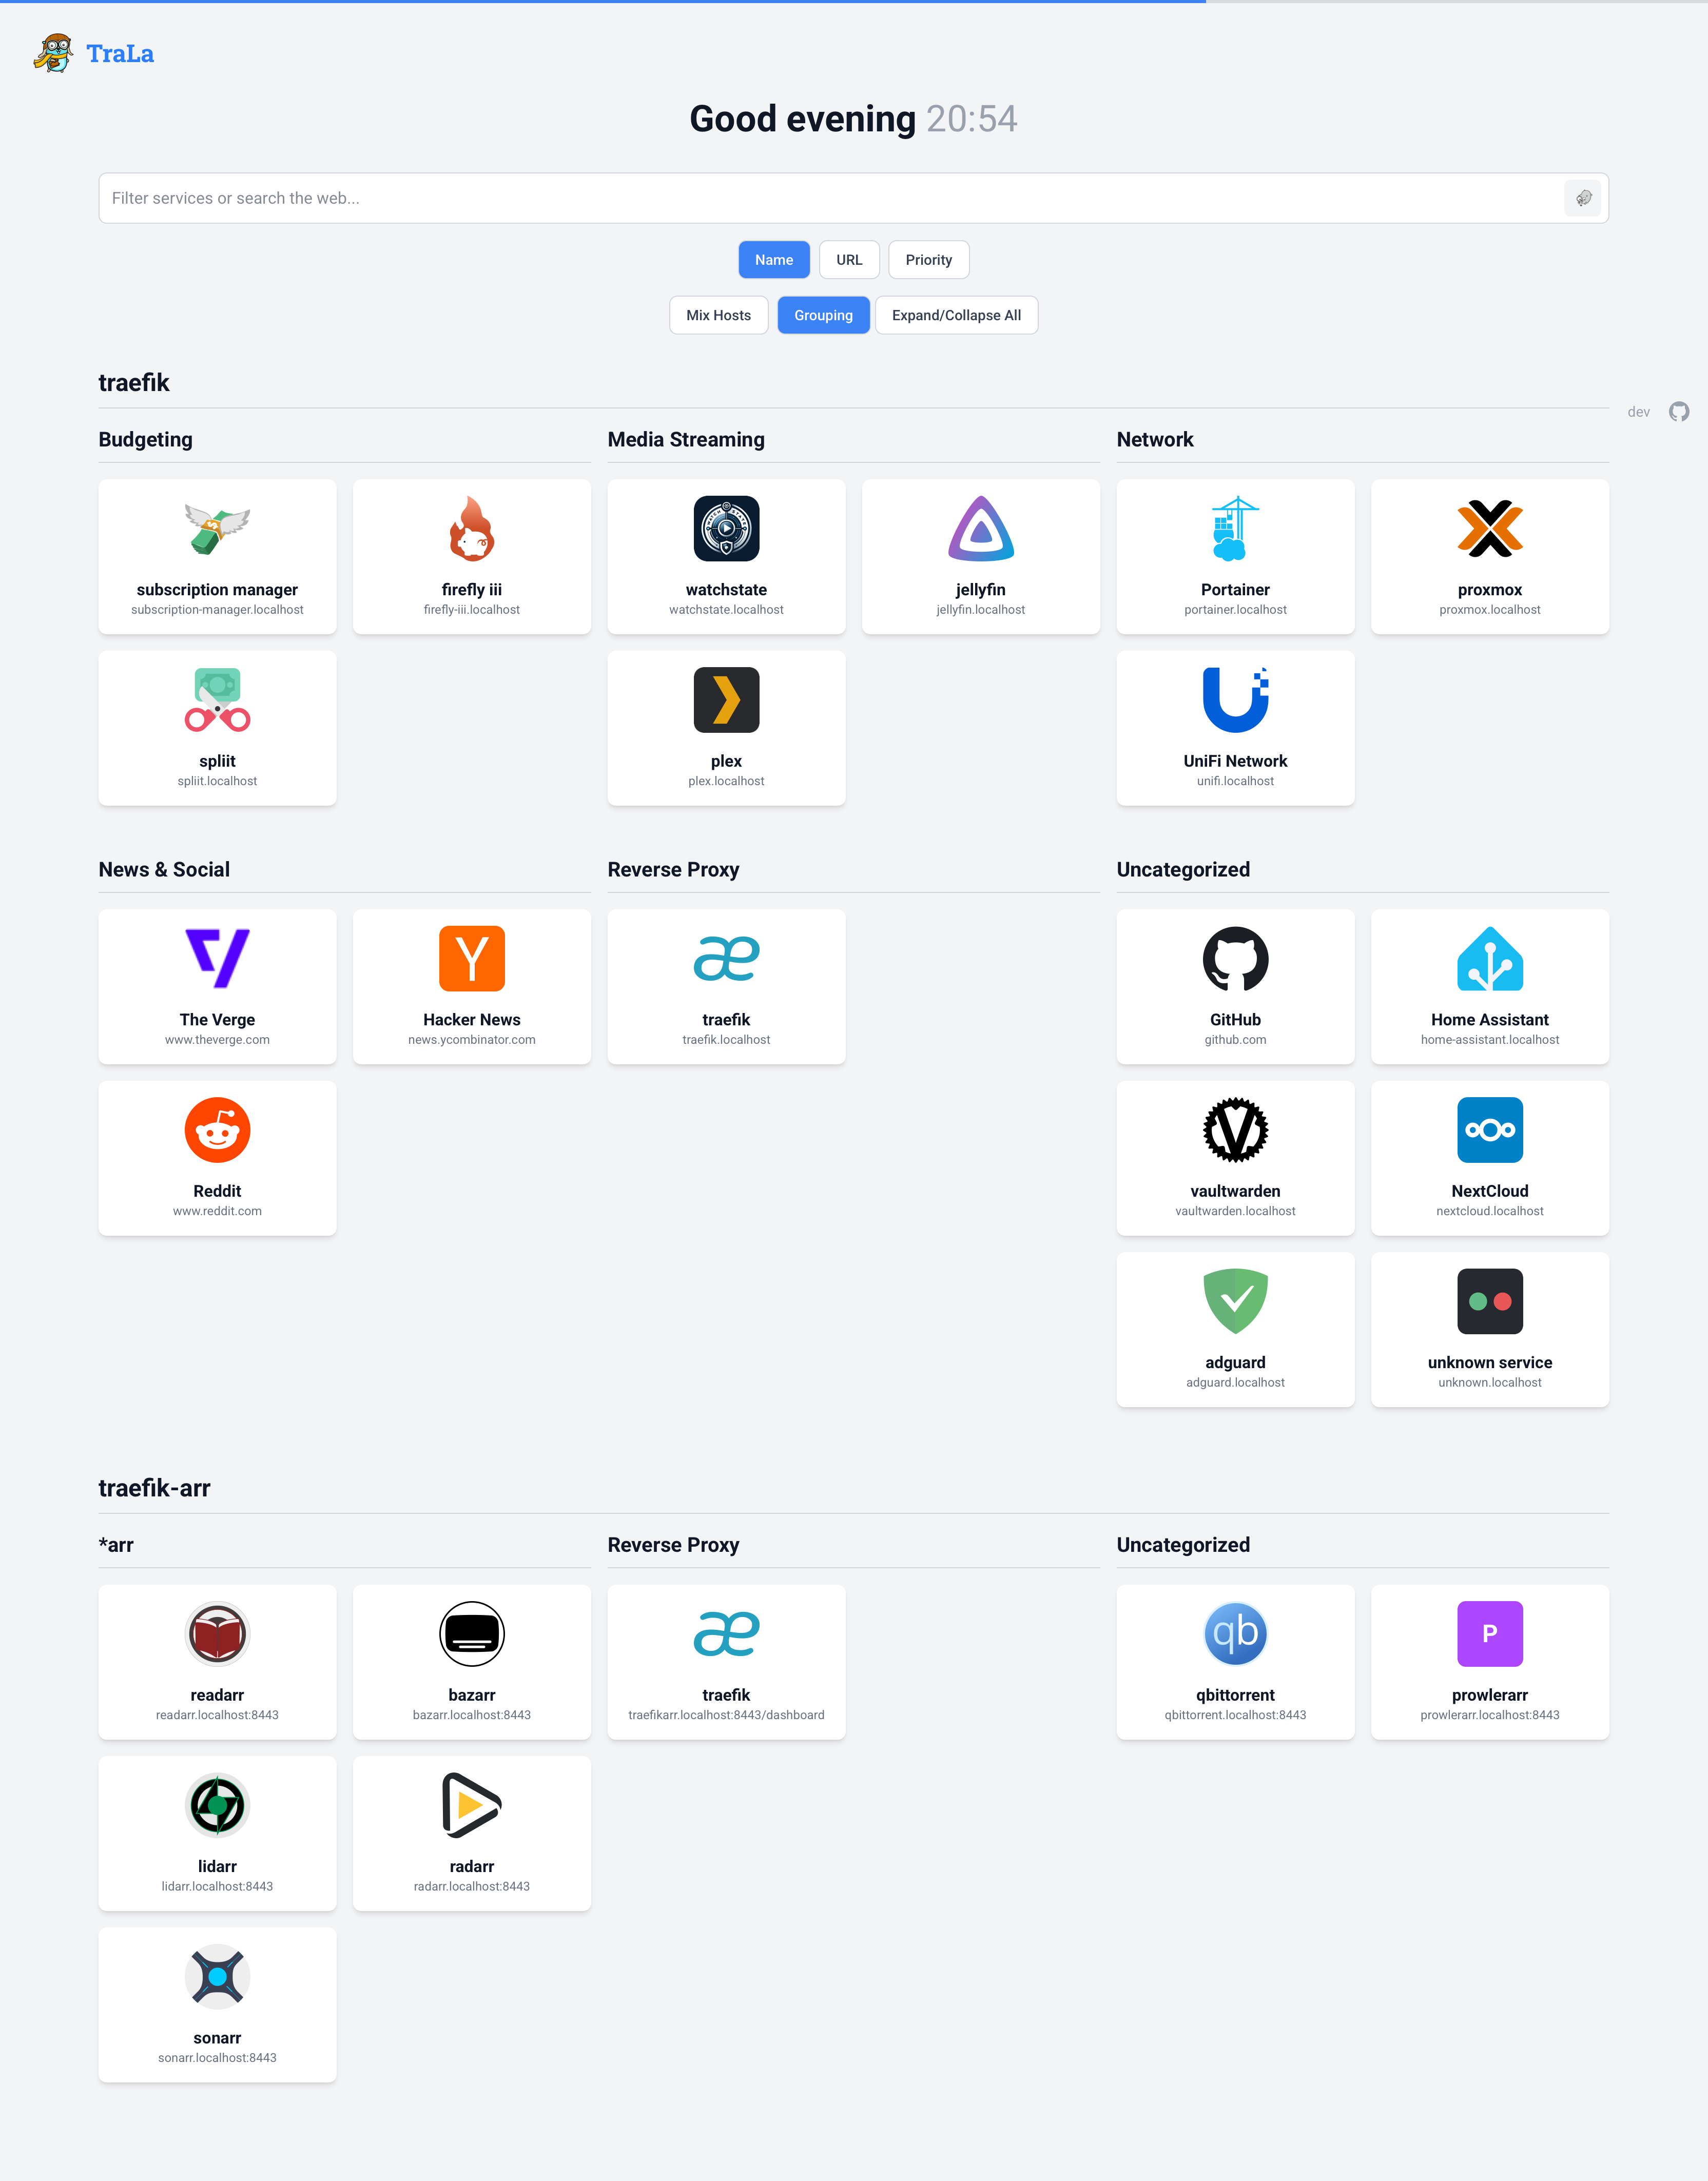
Task: Open the lidarr service card
Action: pyautogui.click(x=217, y=1833)
